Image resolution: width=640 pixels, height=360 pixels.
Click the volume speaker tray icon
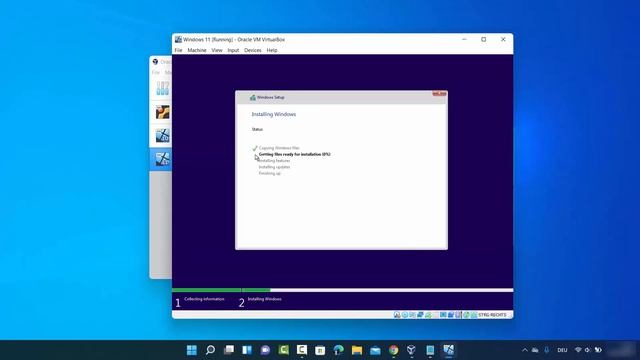[x=588, y=350]
